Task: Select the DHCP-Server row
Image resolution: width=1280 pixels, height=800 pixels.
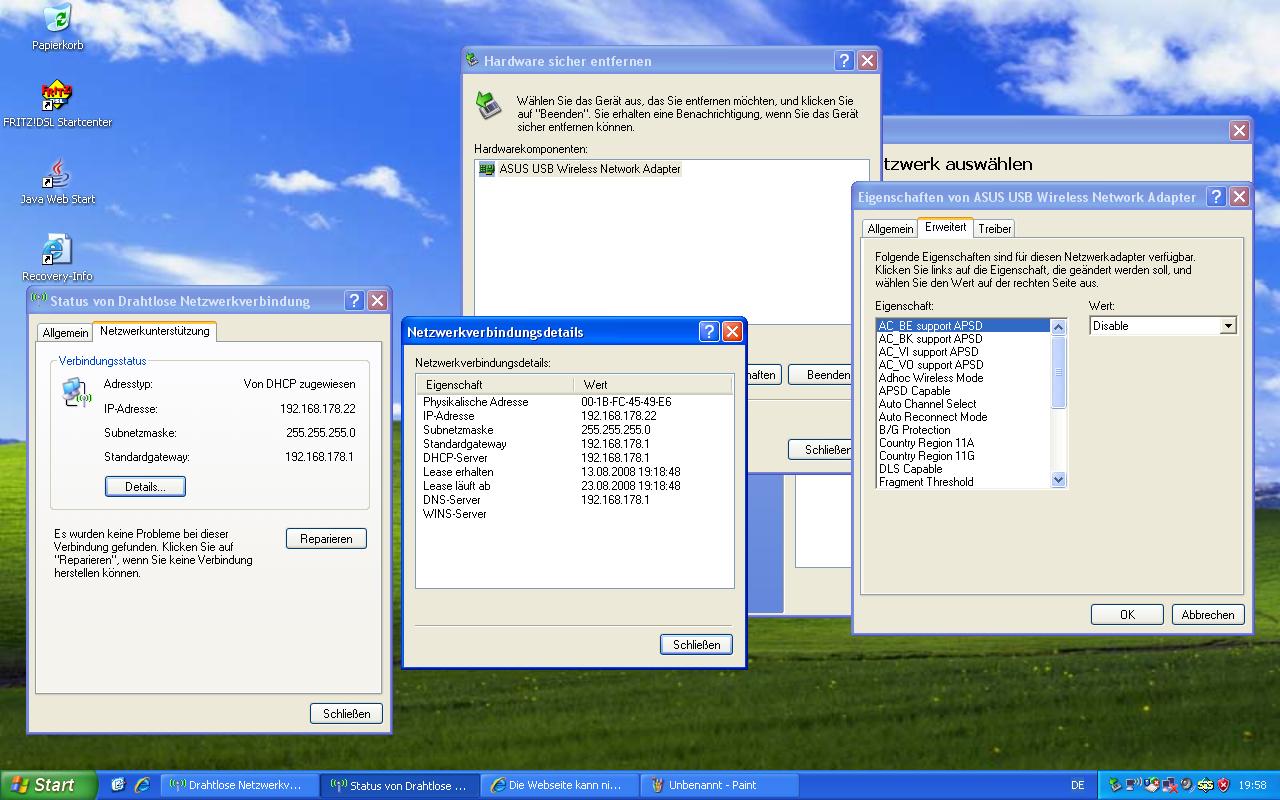Action: [x=575, y=458]
